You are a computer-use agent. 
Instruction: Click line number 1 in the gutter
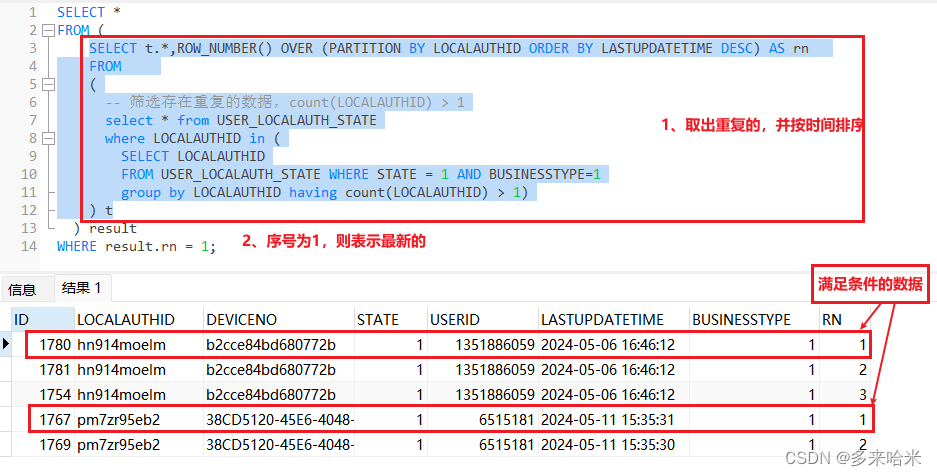tap(32, 13)
